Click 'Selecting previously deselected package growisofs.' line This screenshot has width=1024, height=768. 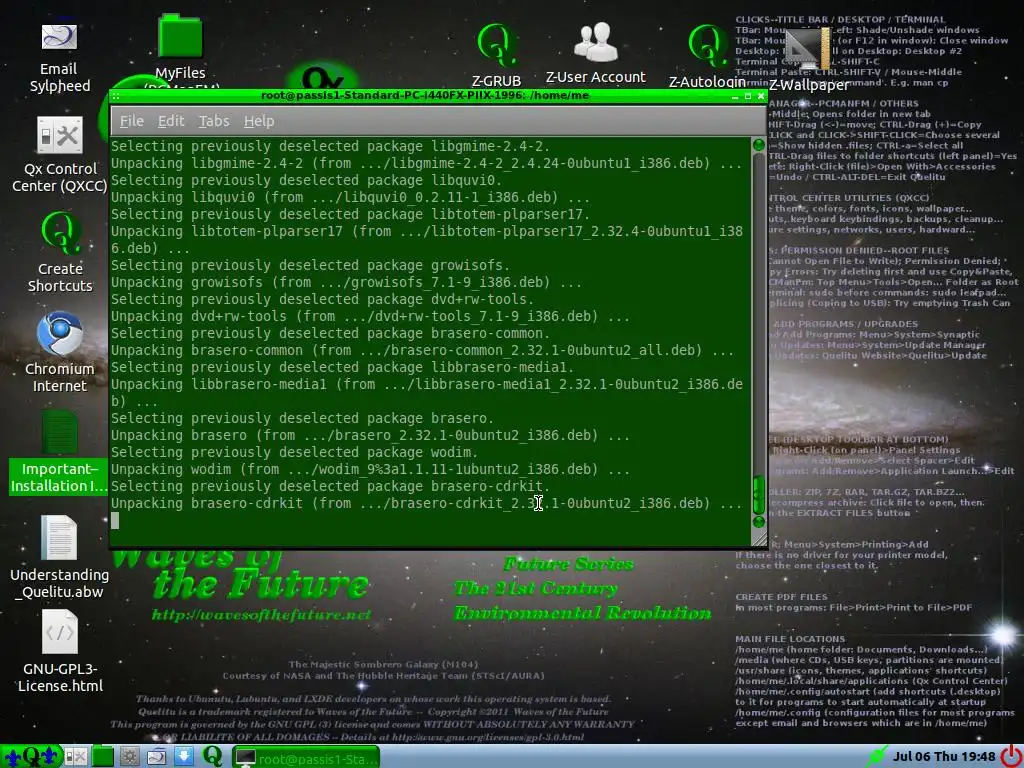[310, 266]
